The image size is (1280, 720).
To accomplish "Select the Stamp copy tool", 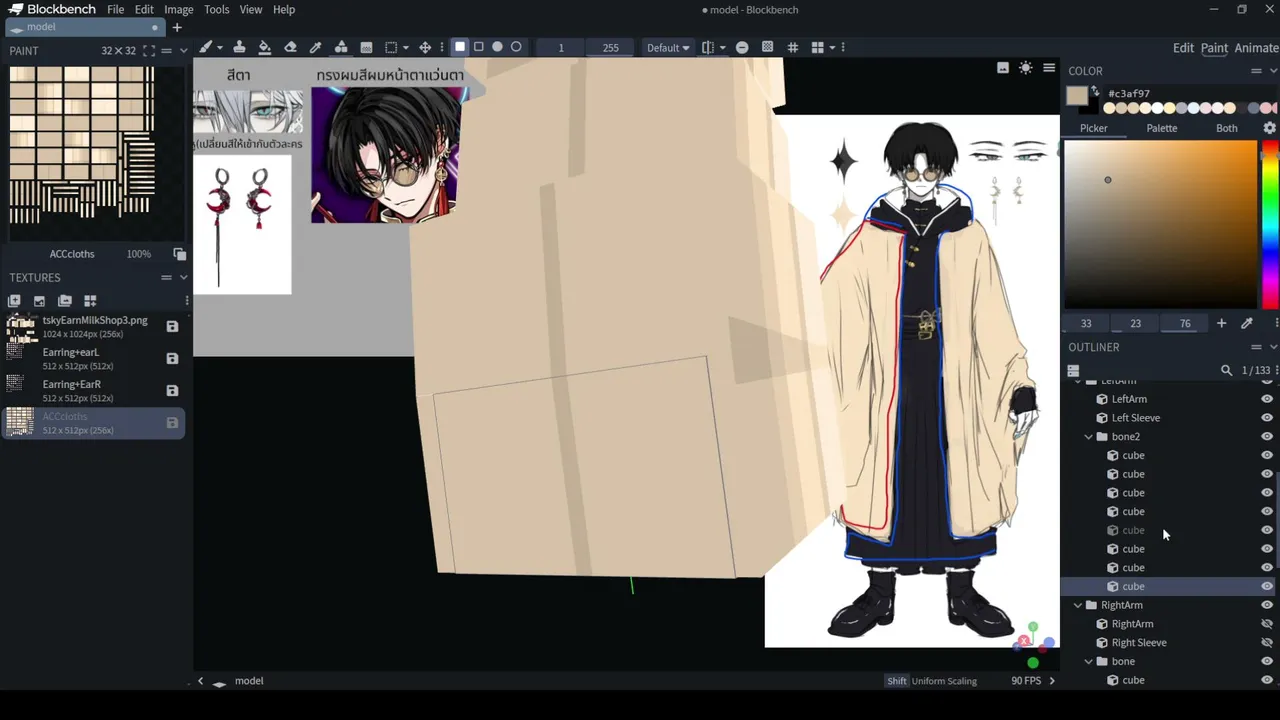I will coord(239,47).
